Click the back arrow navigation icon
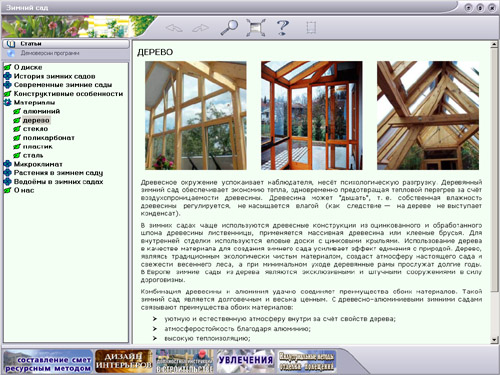Image resolution: width=500 pixels, height=375 pixels. click(174, 28)
